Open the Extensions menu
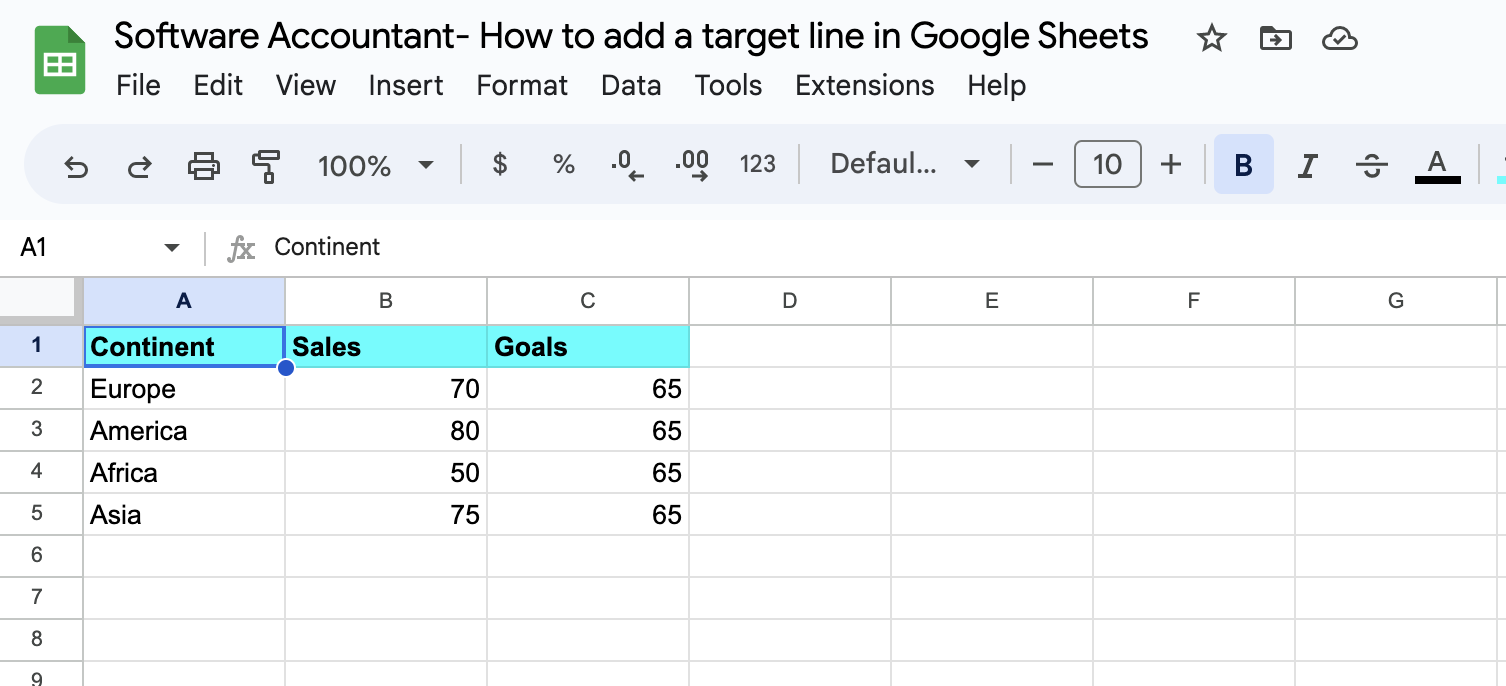 click(865, 86)
